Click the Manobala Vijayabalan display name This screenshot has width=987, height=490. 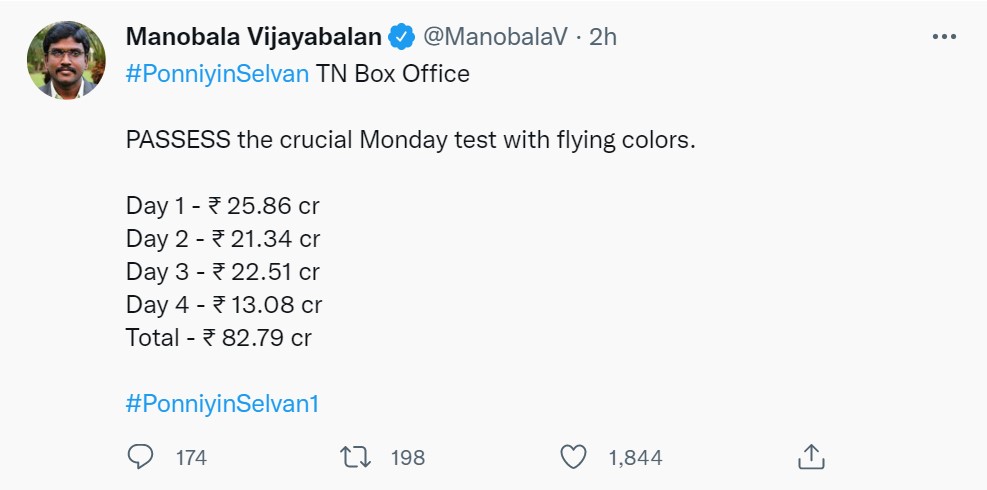(x=254, y=38)
